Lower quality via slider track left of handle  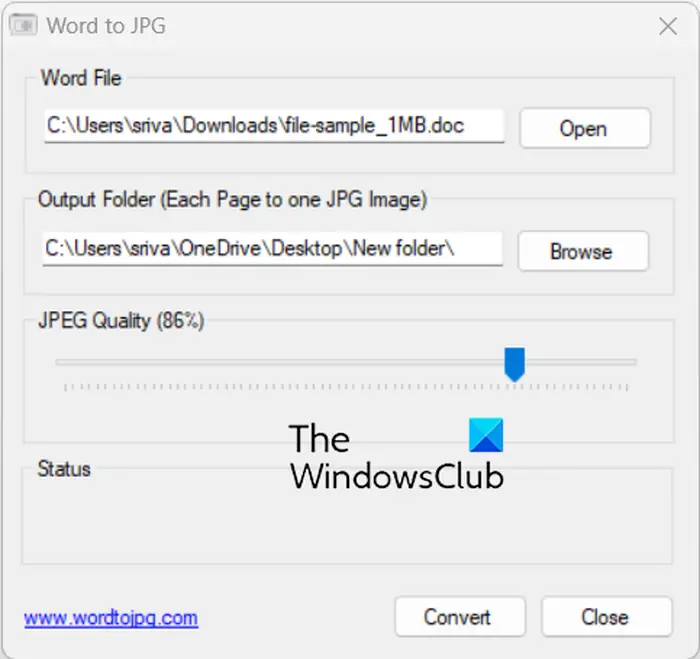point(279,362)
